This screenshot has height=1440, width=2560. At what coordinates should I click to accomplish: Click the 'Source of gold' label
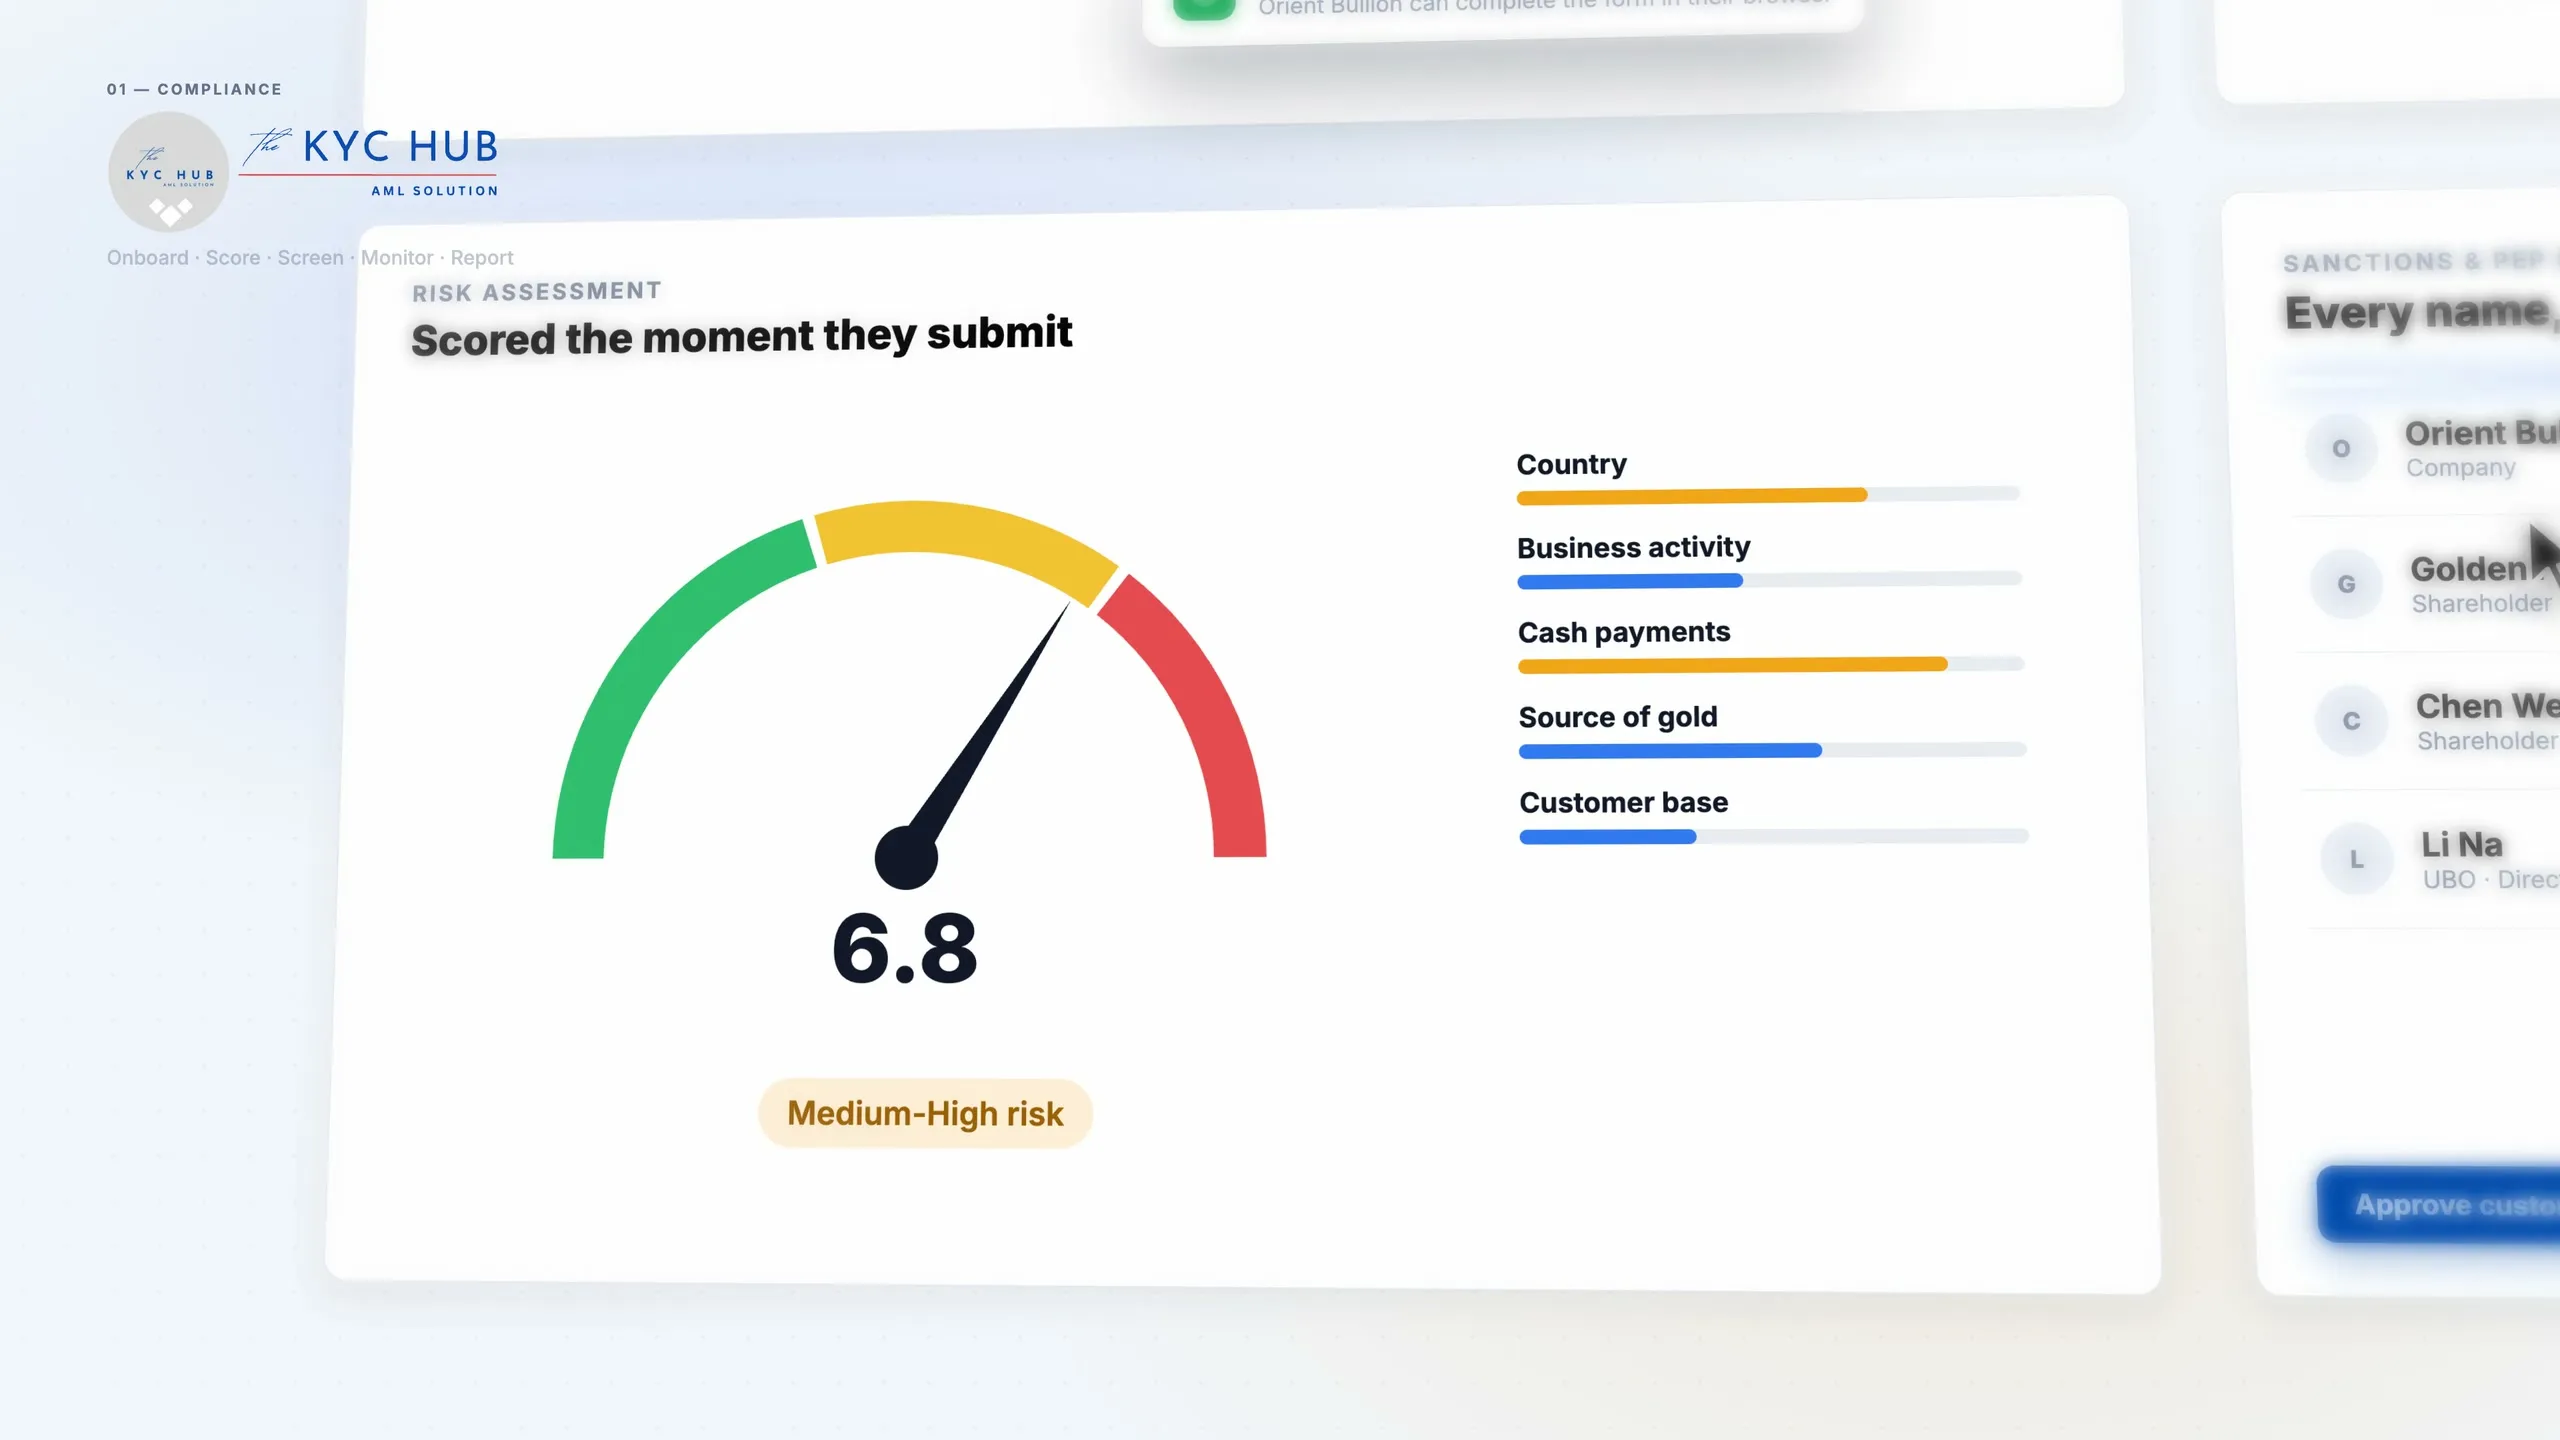1618,717
